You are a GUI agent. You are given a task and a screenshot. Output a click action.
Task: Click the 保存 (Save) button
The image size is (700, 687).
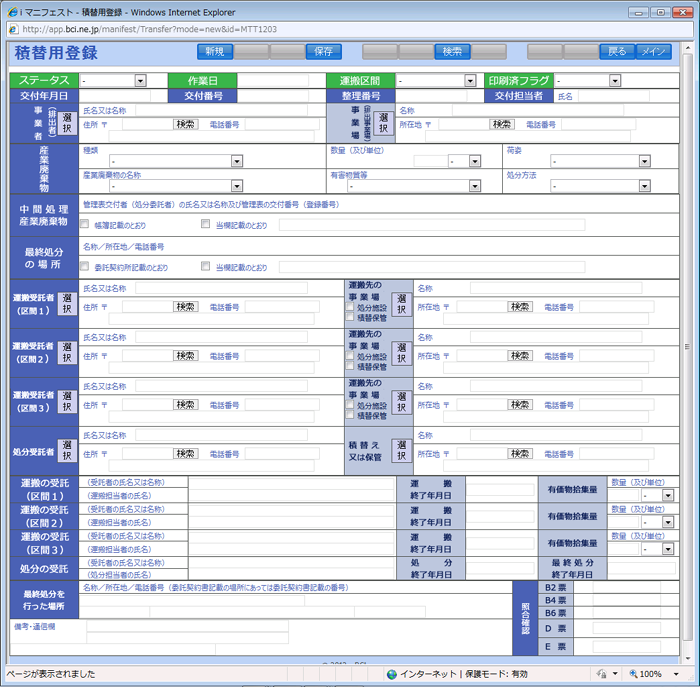coord(324,52)
